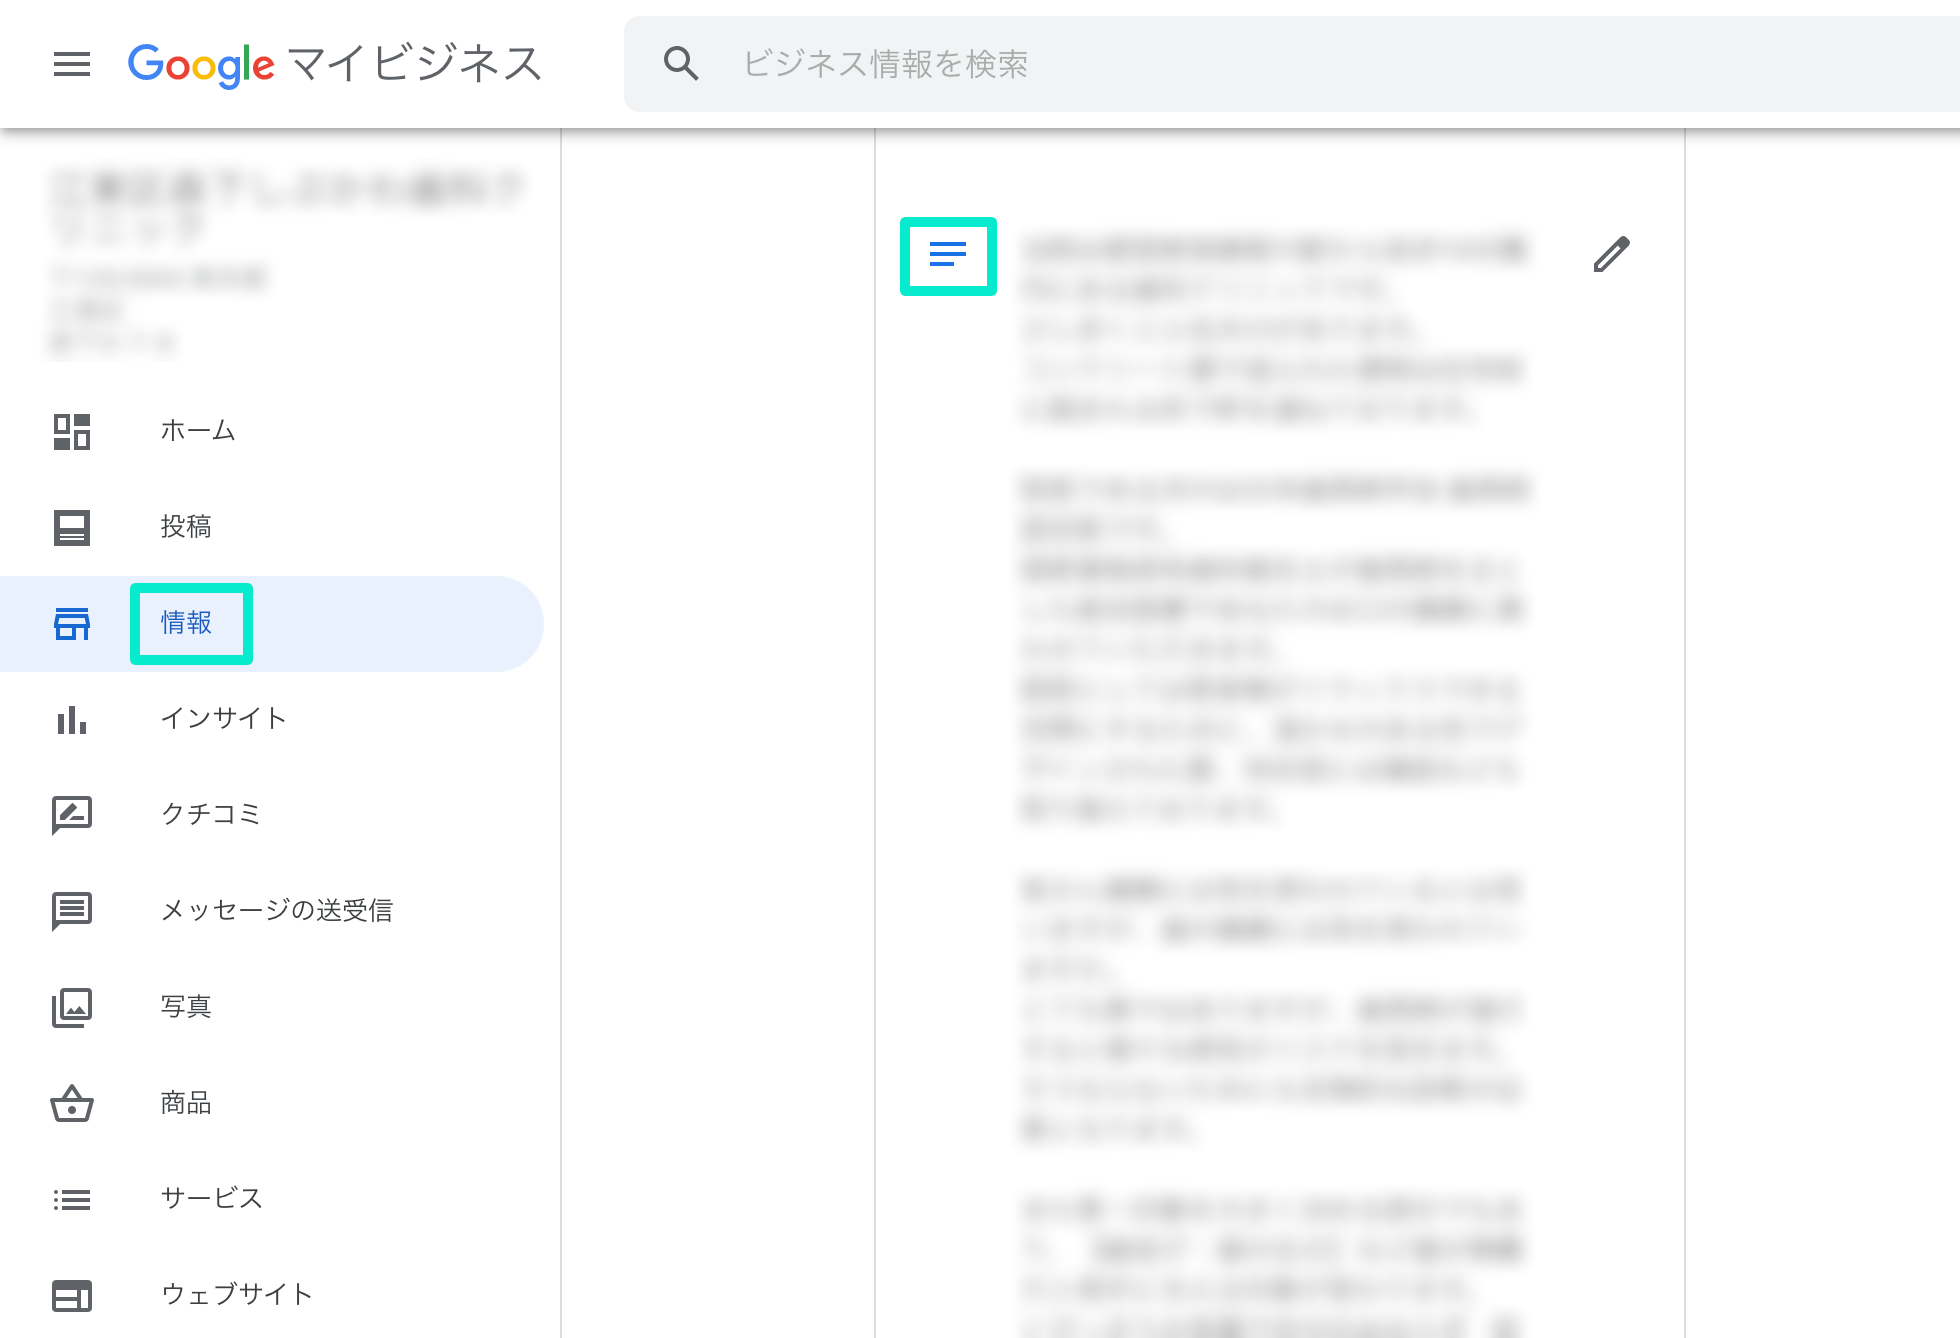Click the サービス list icon
This screenshot has width=1960, height=1338.
click(72, 1199)
